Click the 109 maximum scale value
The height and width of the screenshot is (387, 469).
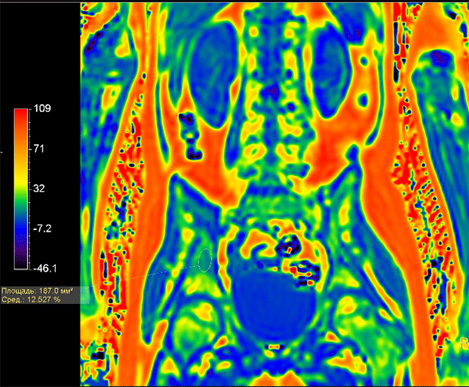click(42, 109)
